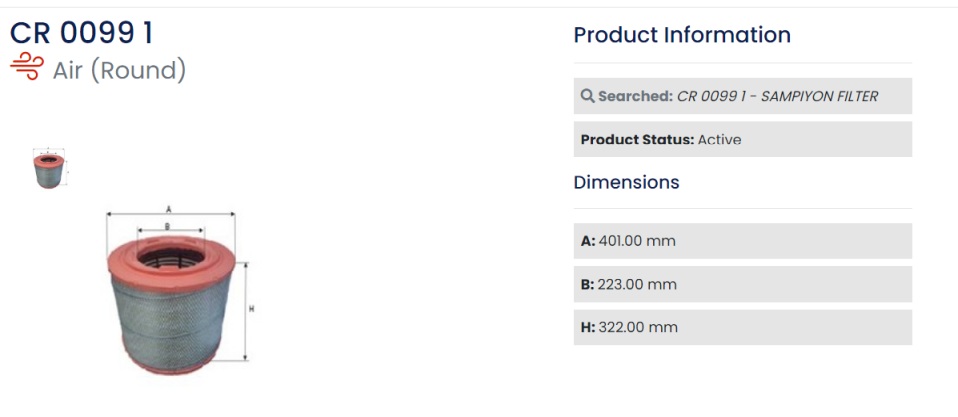Click the Product Status label
The height and width of the screenshot is (417, 958).
pyautogui.click(x=637, y=140)
